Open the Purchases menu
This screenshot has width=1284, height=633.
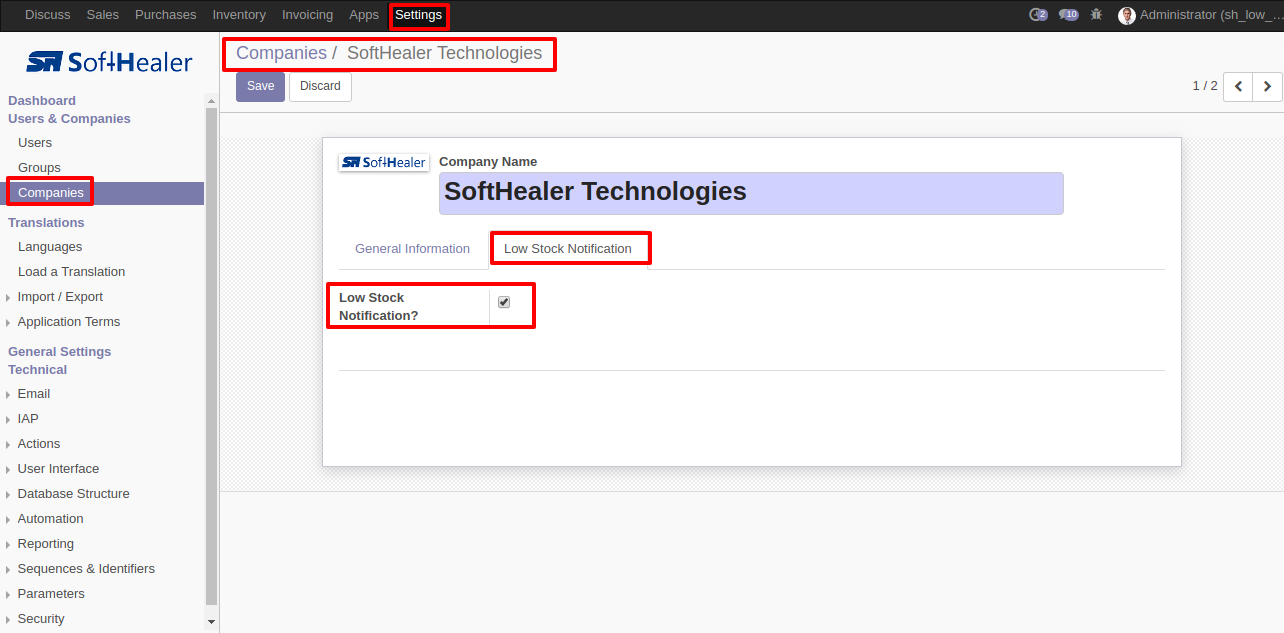pos(165,15)
